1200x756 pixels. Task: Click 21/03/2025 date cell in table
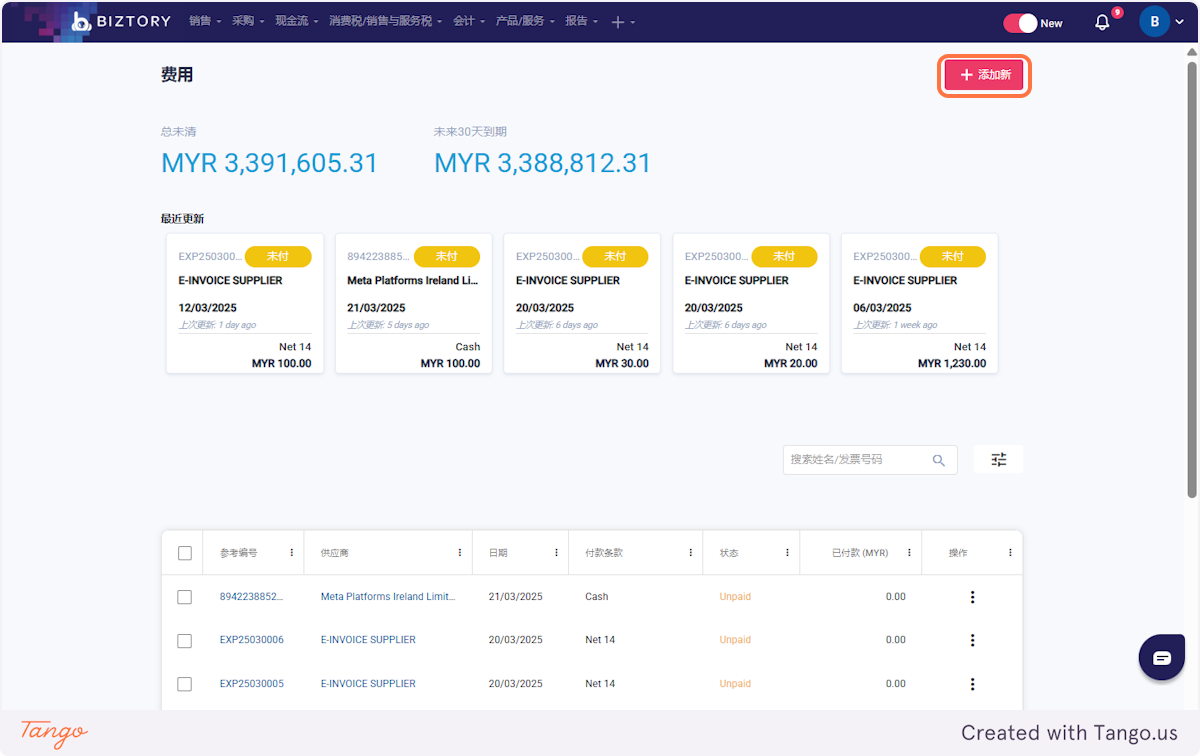pos(516,597)
